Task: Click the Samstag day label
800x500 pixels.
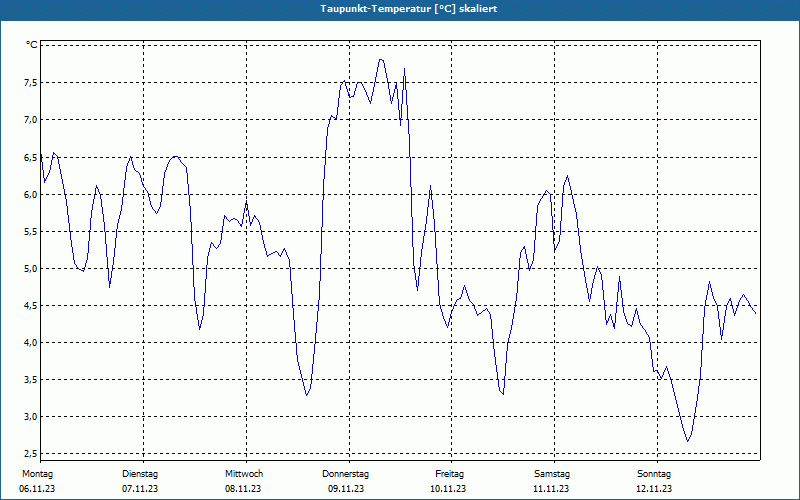Action: coord(552,474)
